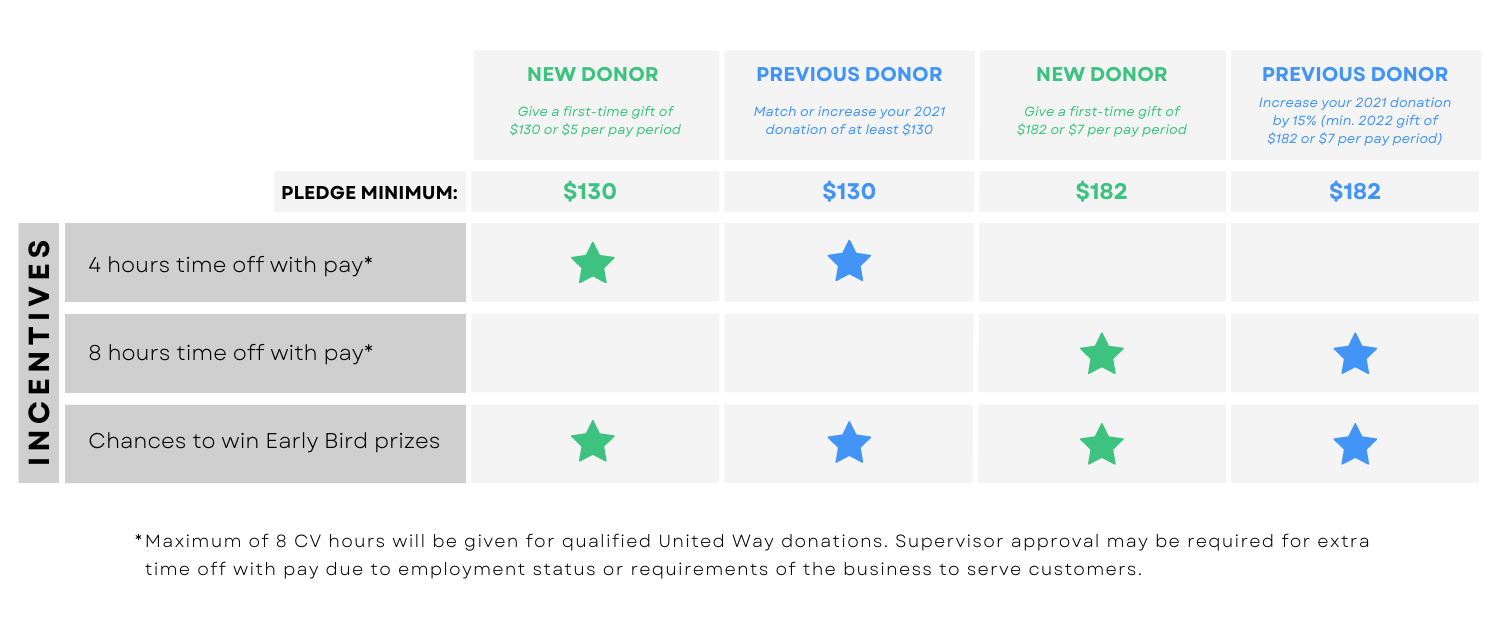Click "Match or increase your 2021 donation" text

click(x=849, y=120)
